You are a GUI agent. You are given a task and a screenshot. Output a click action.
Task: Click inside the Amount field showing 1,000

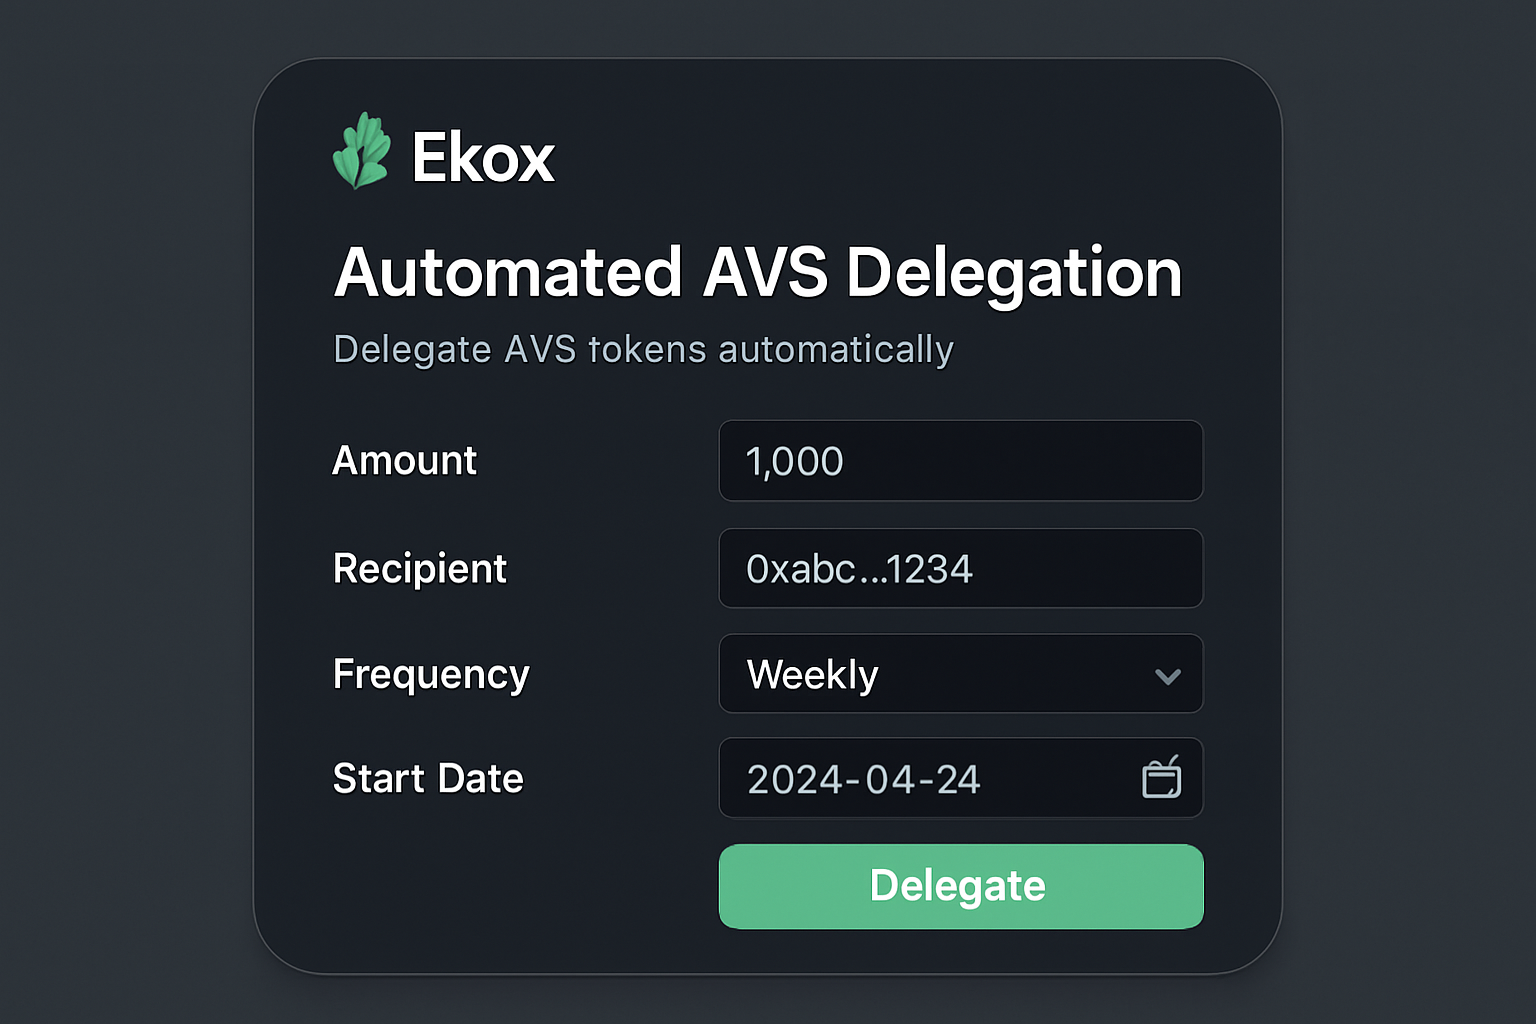point(960,461)
